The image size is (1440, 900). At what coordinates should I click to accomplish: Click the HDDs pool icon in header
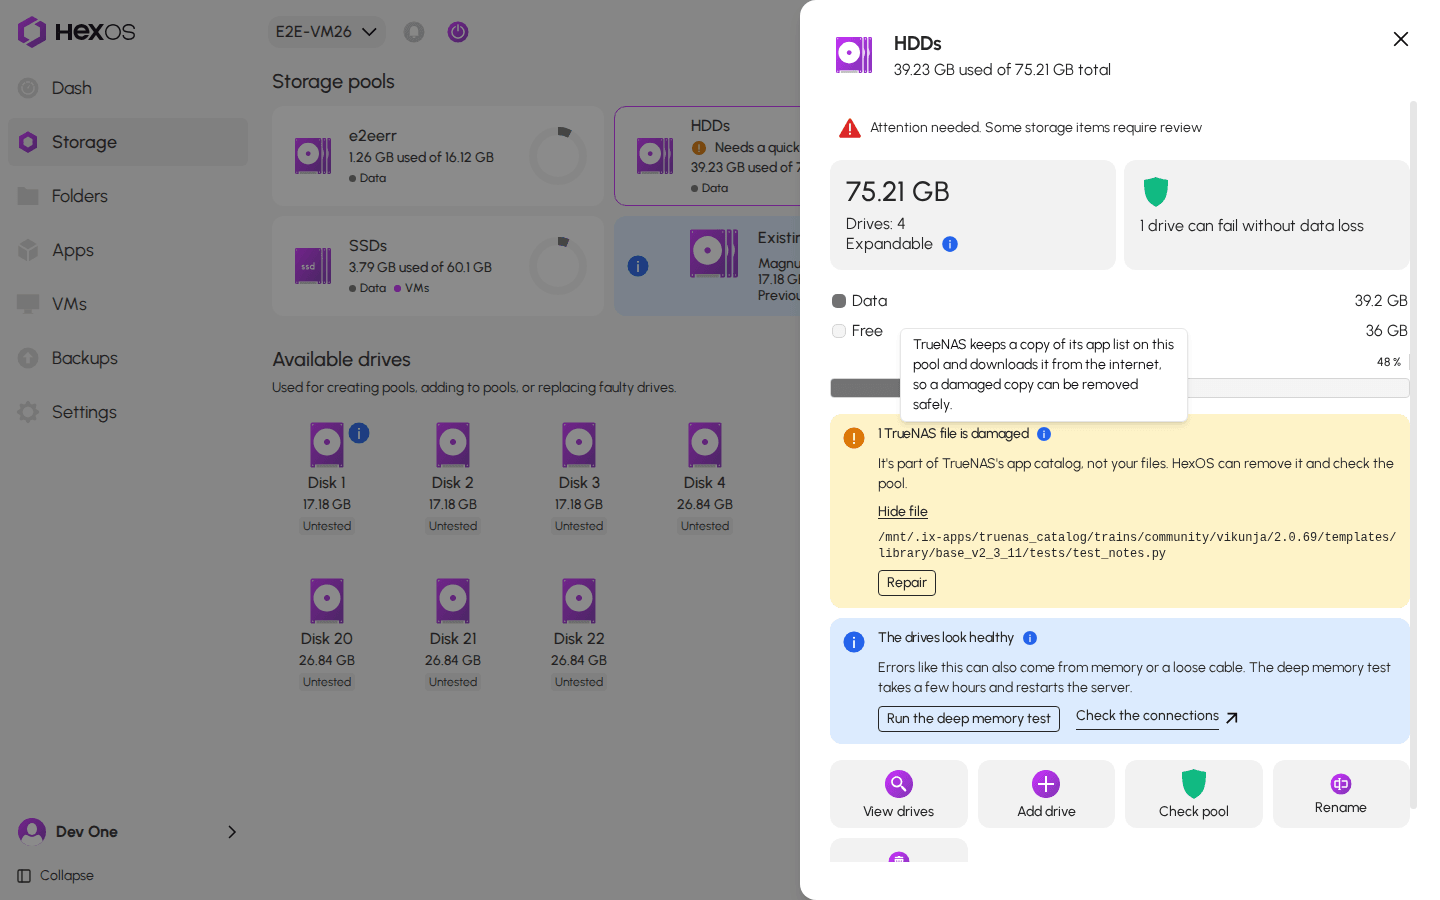tap(854, 55)
